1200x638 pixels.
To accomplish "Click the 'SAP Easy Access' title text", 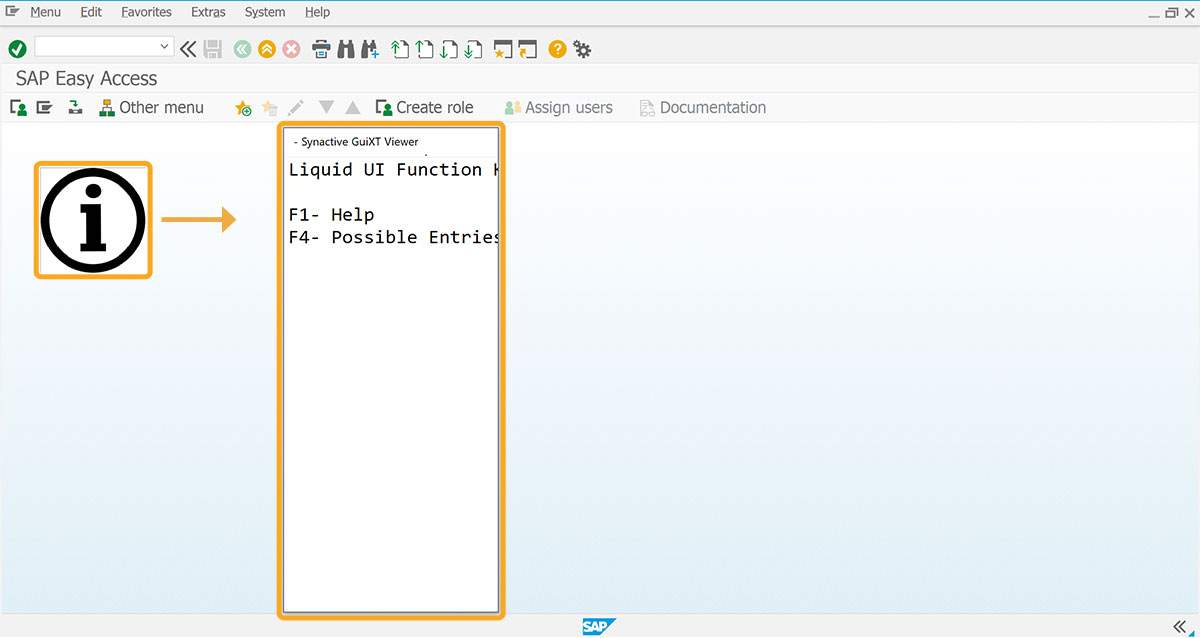I will coord(87,78).
